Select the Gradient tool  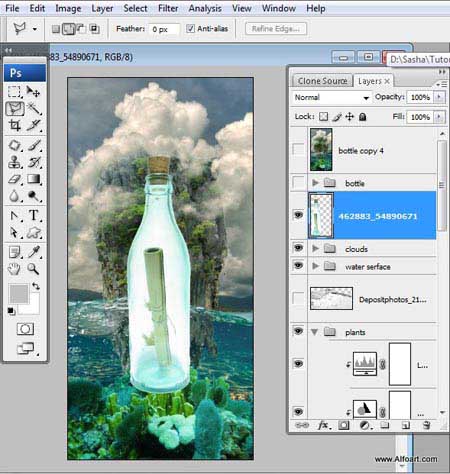pyautogui.click(x=34, y=179)
